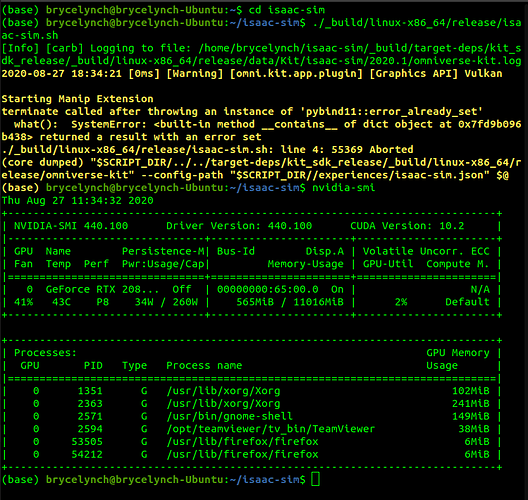Click the 'CUDA Version: 10.2' text
This screenshot has height=500, width=528.
point(407,226)
